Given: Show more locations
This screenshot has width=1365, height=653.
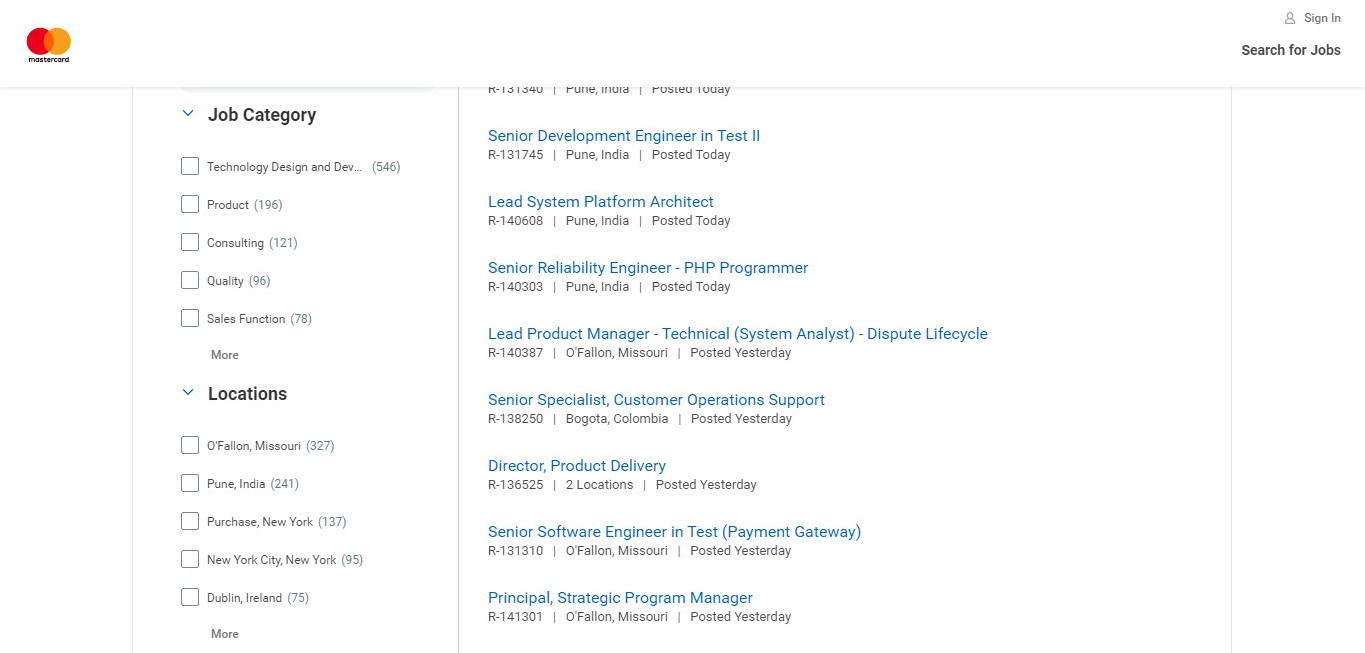Looking at the screenshot, I should [224, 634].
